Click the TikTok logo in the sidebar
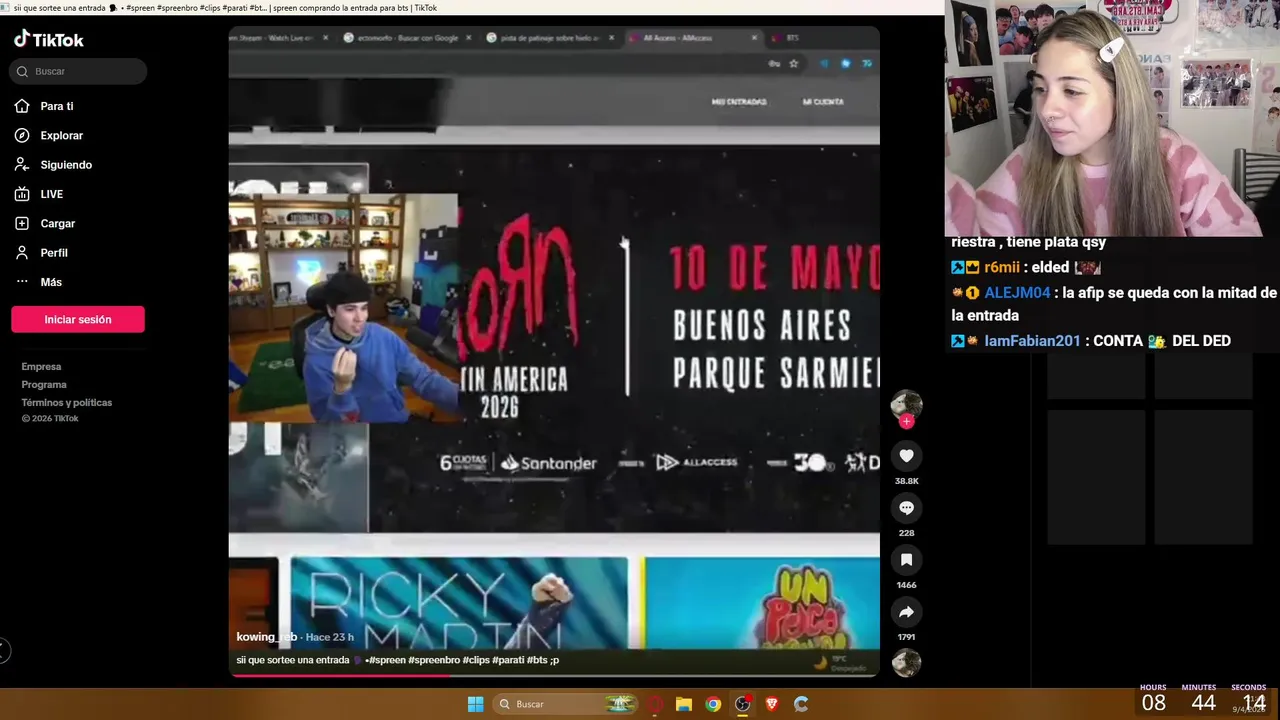The height and width of the screenshot is (720, 1280). coord(48,39)
